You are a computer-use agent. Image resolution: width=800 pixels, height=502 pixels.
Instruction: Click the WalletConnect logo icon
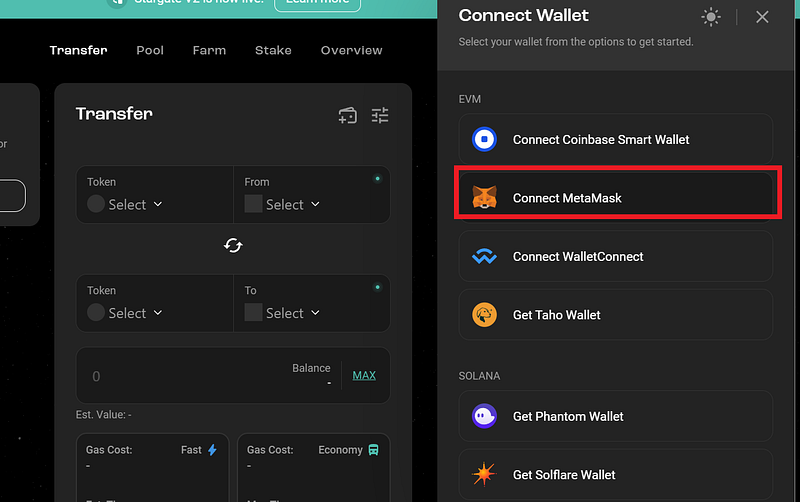point(484,256)
